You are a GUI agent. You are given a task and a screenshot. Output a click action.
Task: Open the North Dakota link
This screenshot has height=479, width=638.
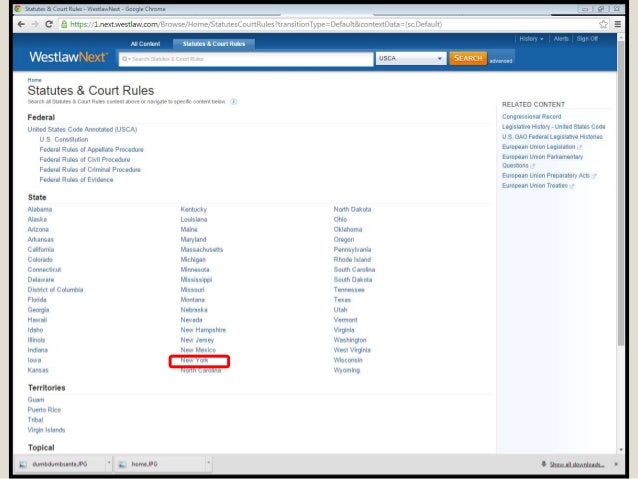[x=352, y=209]
